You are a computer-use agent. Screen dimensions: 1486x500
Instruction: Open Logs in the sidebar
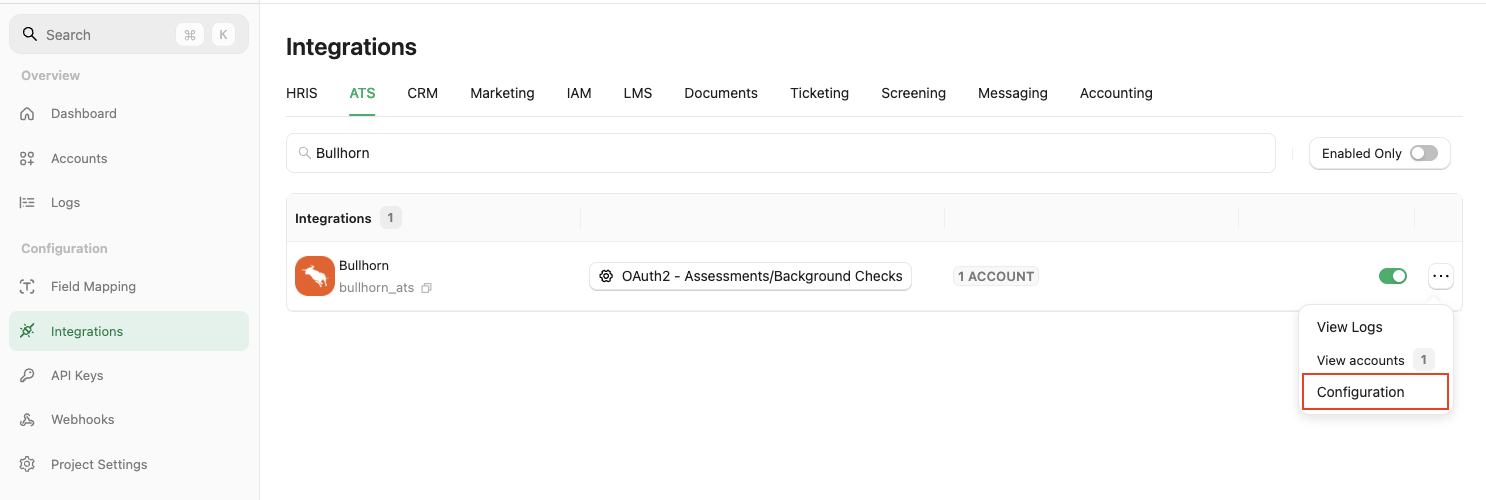(129, 202)
